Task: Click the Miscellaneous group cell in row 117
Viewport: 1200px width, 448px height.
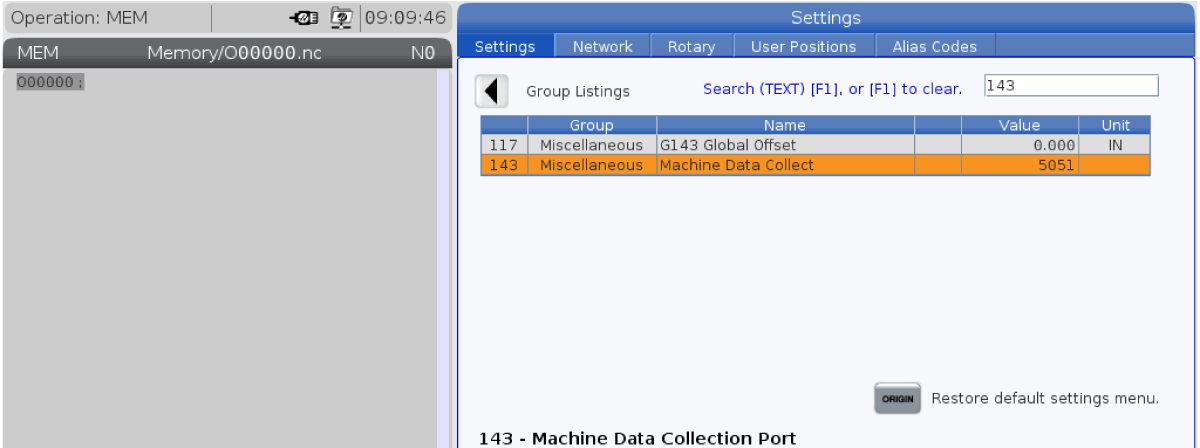Action: (592, 145)
